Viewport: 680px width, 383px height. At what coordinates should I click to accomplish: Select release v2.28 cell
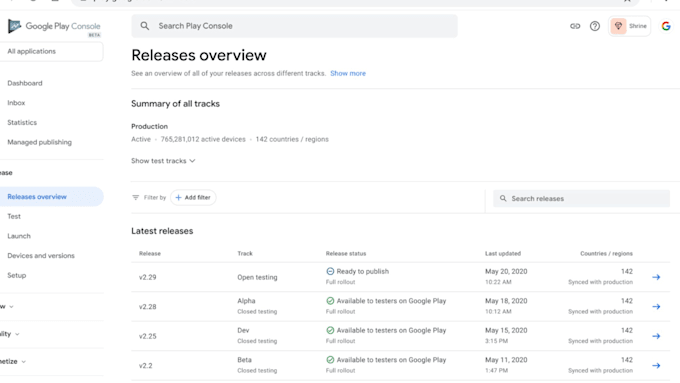click(x=147, y=307)
